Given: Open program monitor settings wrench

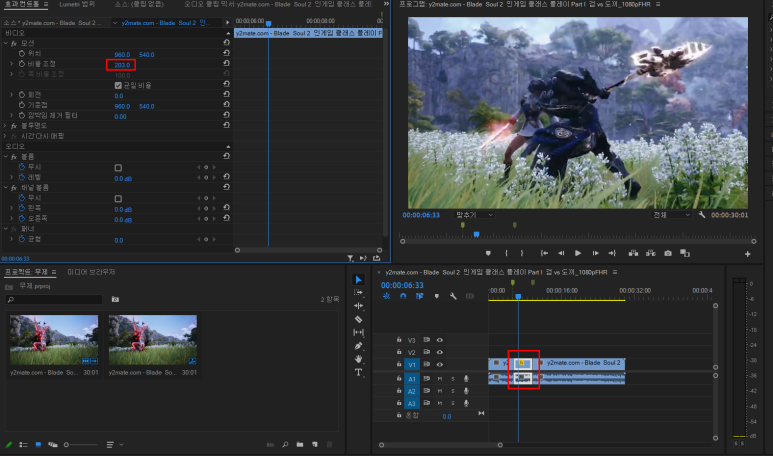Looking at the screenshot, I should click(x=702, y=215).
